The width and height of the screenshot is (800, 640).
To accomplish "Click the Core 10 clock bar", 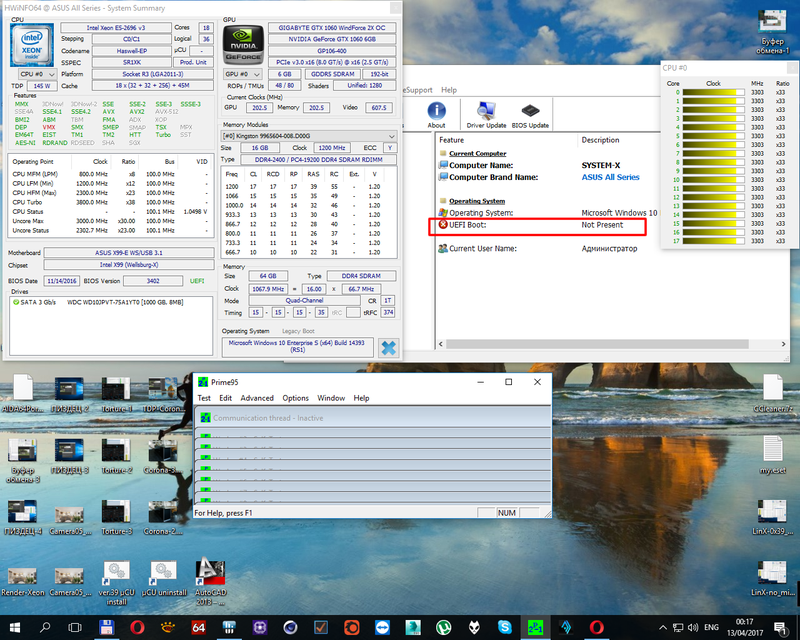I will pos(713,180).
